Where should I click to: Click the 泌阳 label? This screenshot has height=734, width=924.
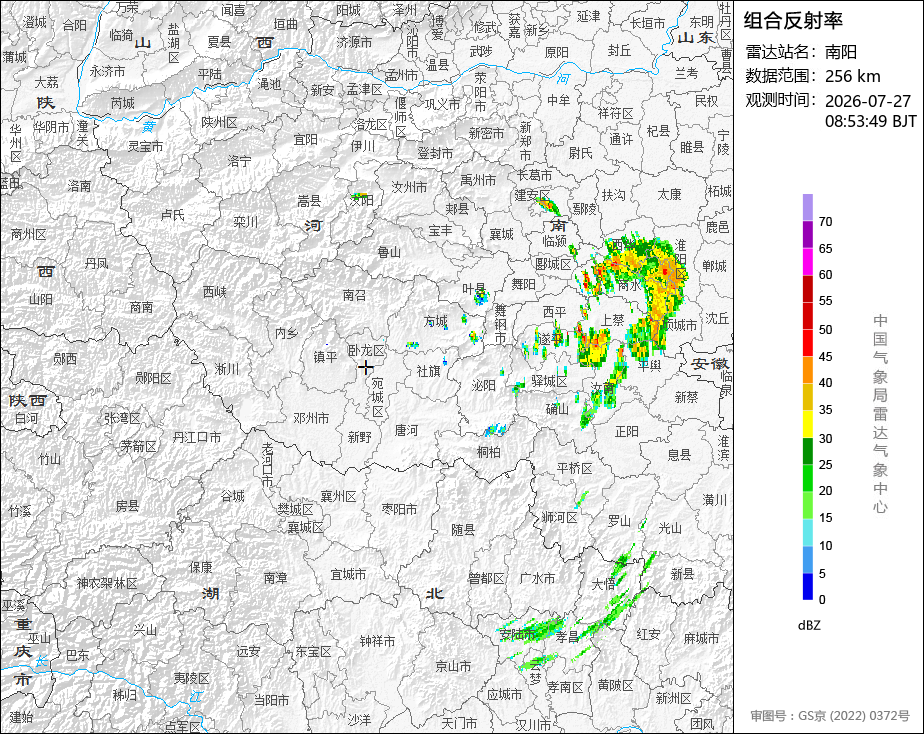(484, 385)
